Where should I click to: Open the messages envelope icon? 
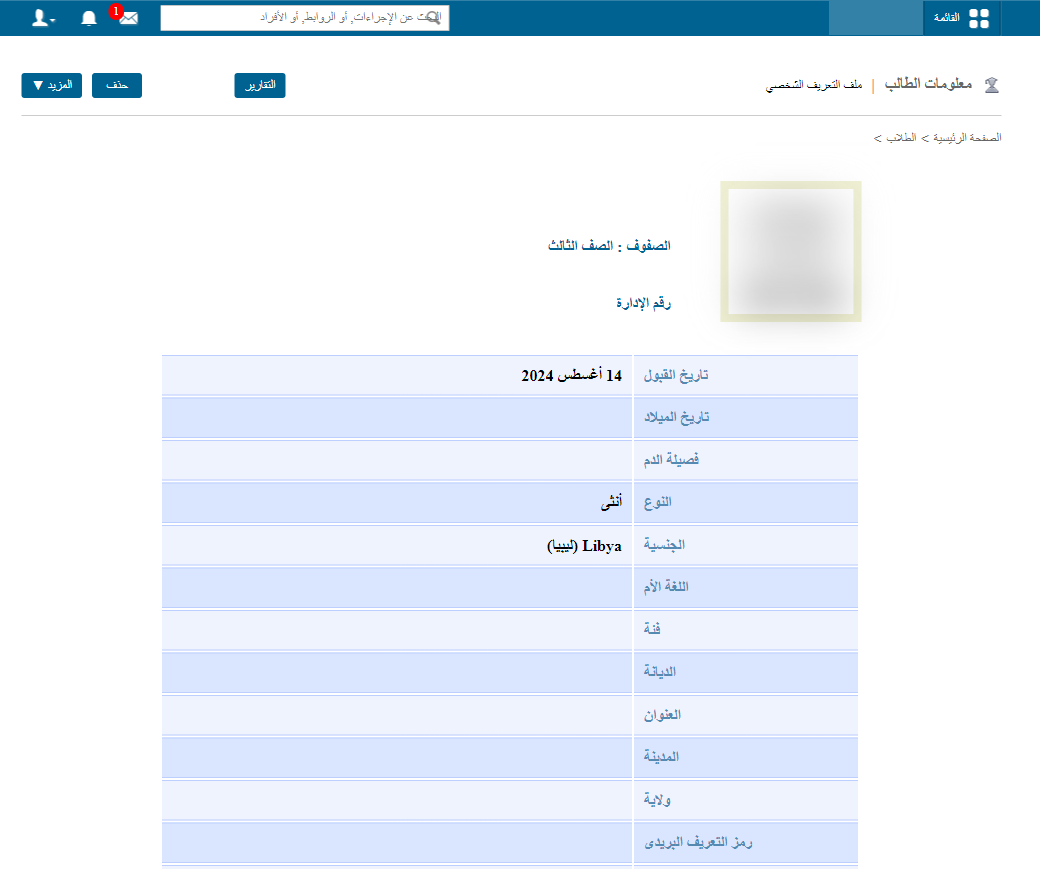pos(129,18)
